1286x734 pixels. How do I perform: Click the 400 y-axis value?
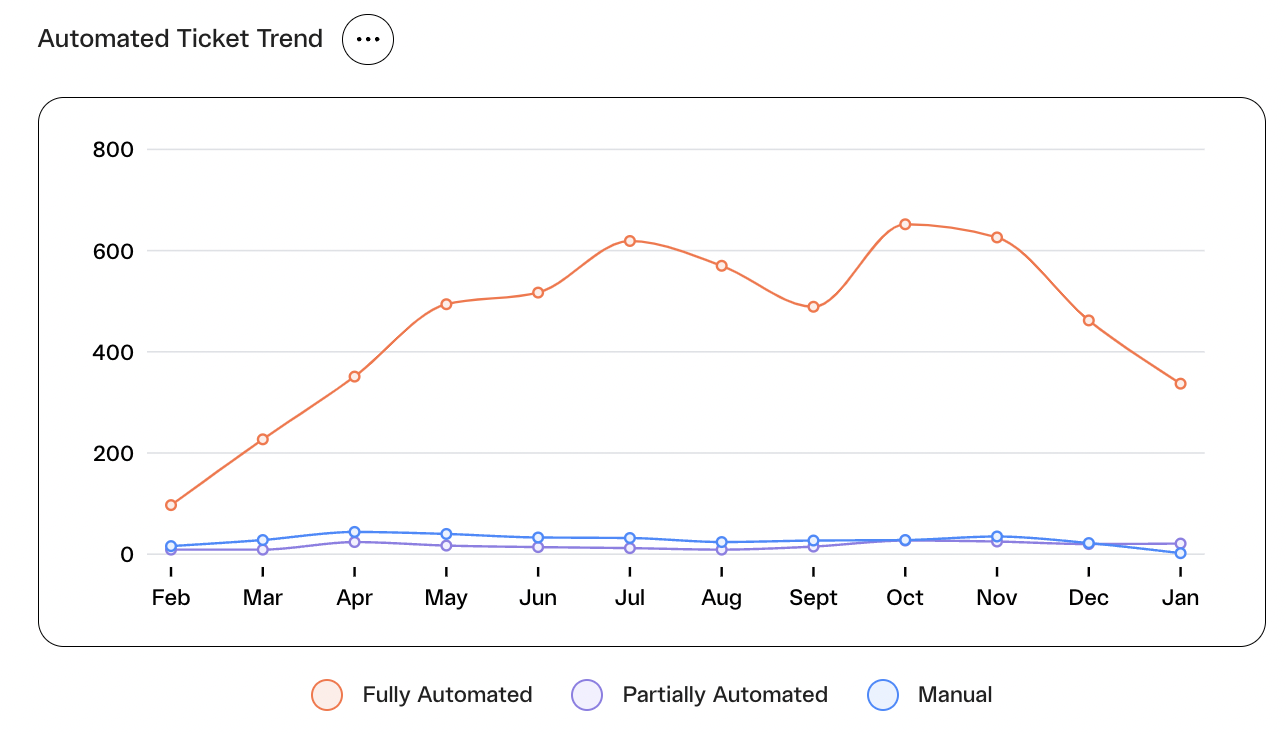(113, 352)
